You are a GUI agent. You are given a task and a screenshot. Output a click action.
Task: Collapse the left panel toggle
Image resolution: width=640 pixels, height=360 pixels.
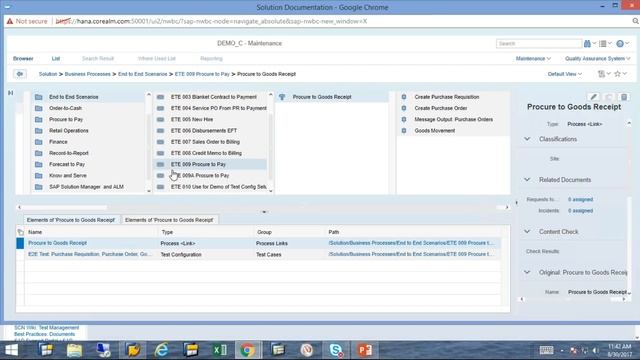[x=11, y=93]
